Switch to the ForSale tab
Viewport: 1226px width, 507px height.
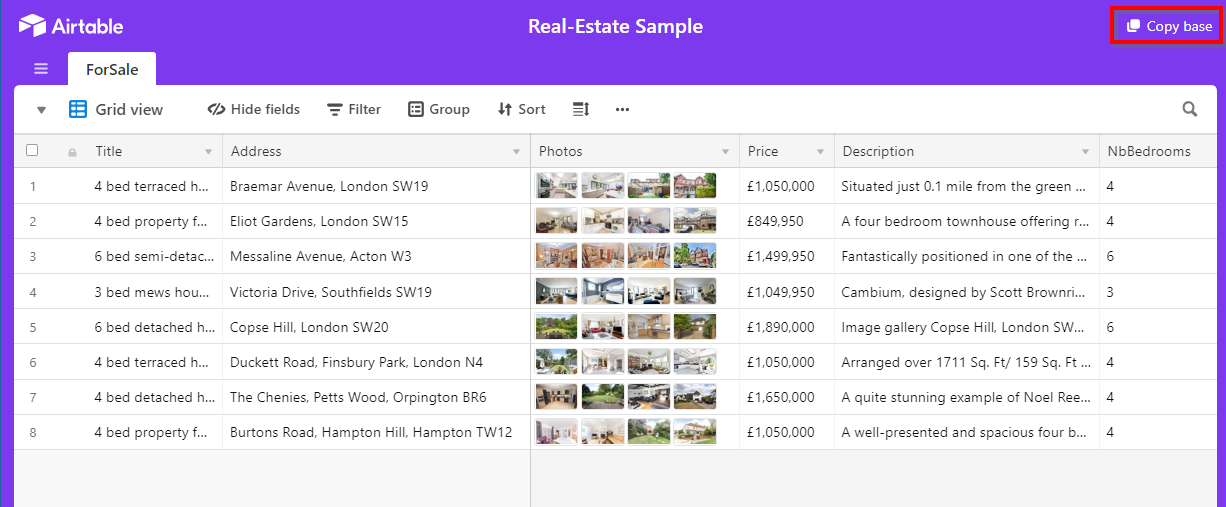pos(112,70)
